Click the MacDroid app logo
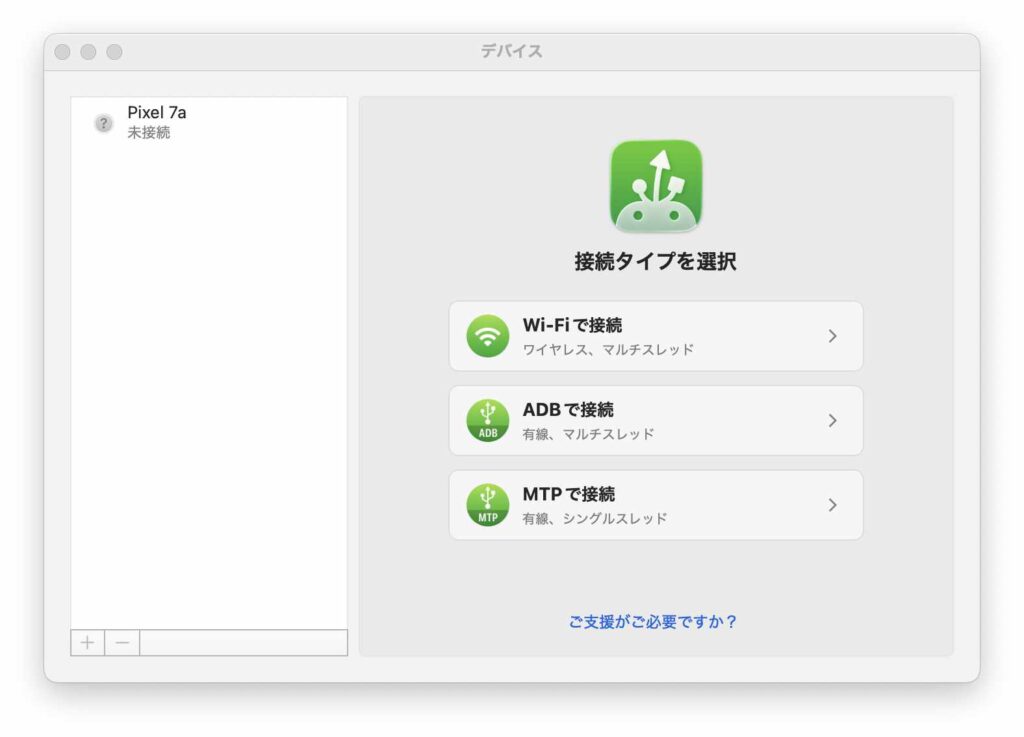Image resolution: width=1024 pixels, height=737 pixels. click(656, 186)
